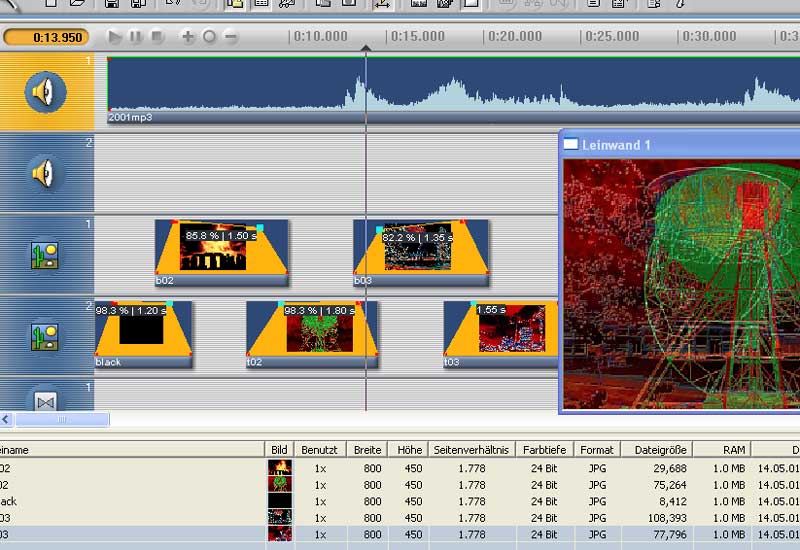Pause playback with the pause button
The image size is (800, 550).
[x=135, y=37]
